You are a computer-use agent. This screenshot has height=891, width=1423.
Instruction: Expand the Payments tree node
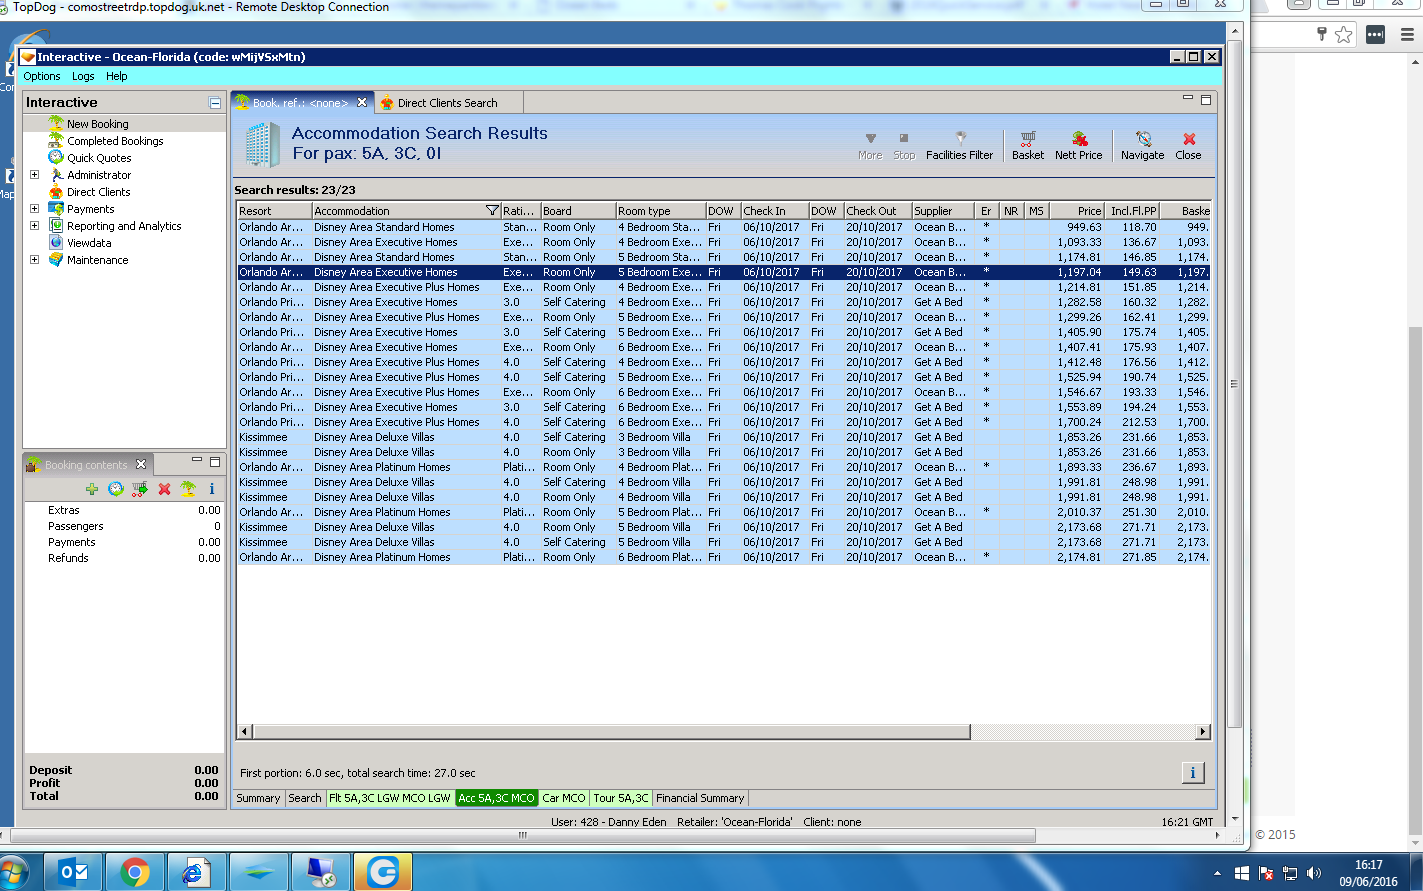pyautogui.click(x=35, y=209)
